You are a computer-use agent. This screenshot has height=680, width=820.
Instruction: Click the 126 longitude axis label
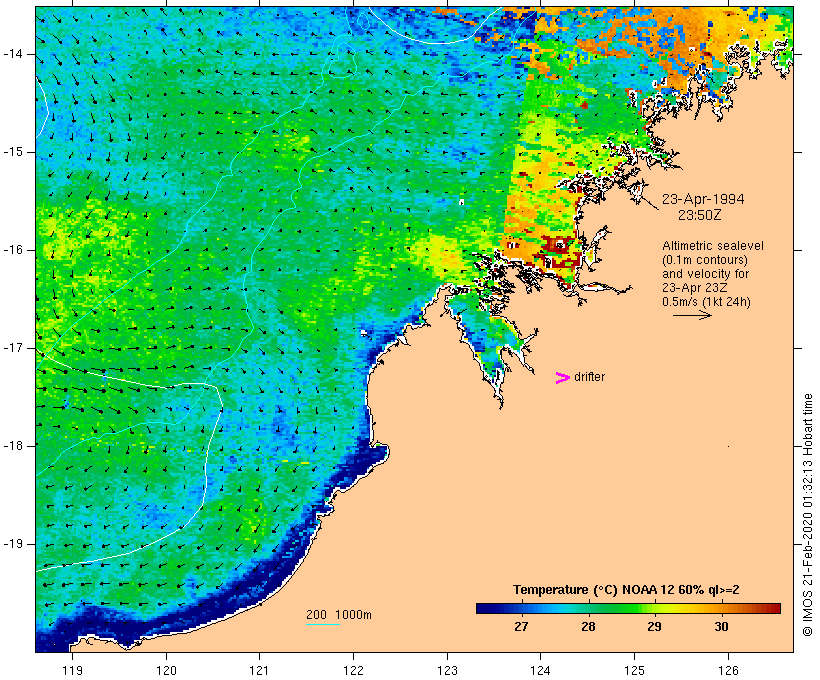728,670
